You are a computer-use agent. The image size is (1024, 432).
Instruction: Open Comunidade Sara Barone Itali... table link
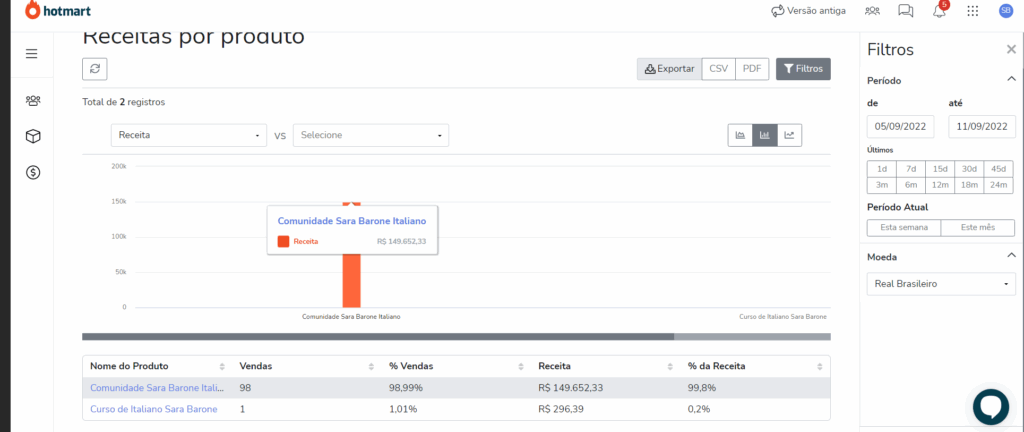pos(157,388)
